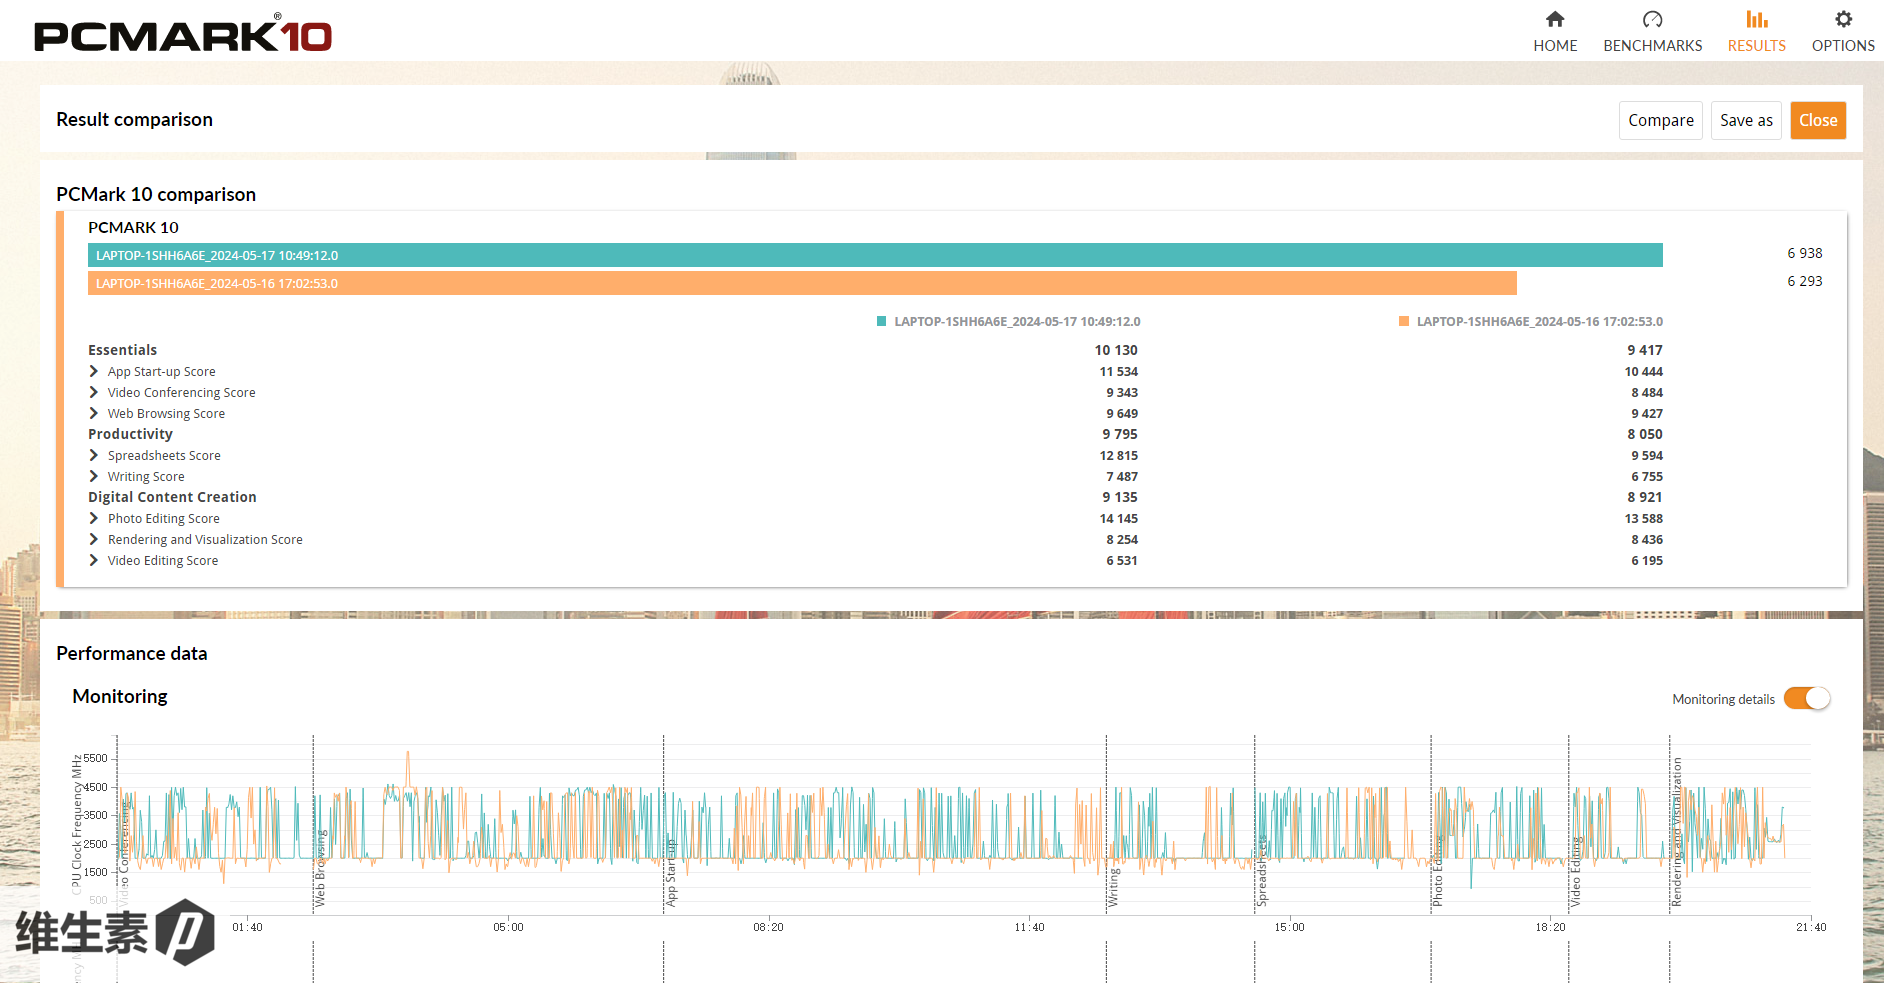Image resolution: width=1884 pixels, height=983 pixels.
Task: Click the orange legend square for 2024-05-16 result
Action: pyautogui.click(x=1404, y=322)
